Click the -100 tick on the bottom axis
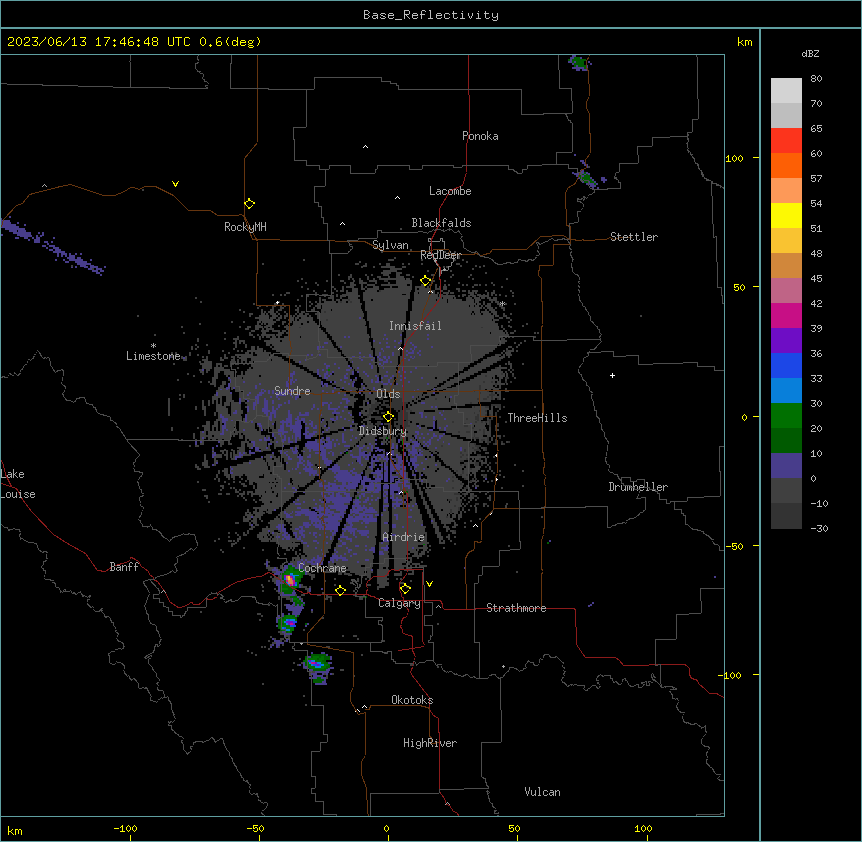The width and height of the screenshot is (862, 842). tap(125, 829)
